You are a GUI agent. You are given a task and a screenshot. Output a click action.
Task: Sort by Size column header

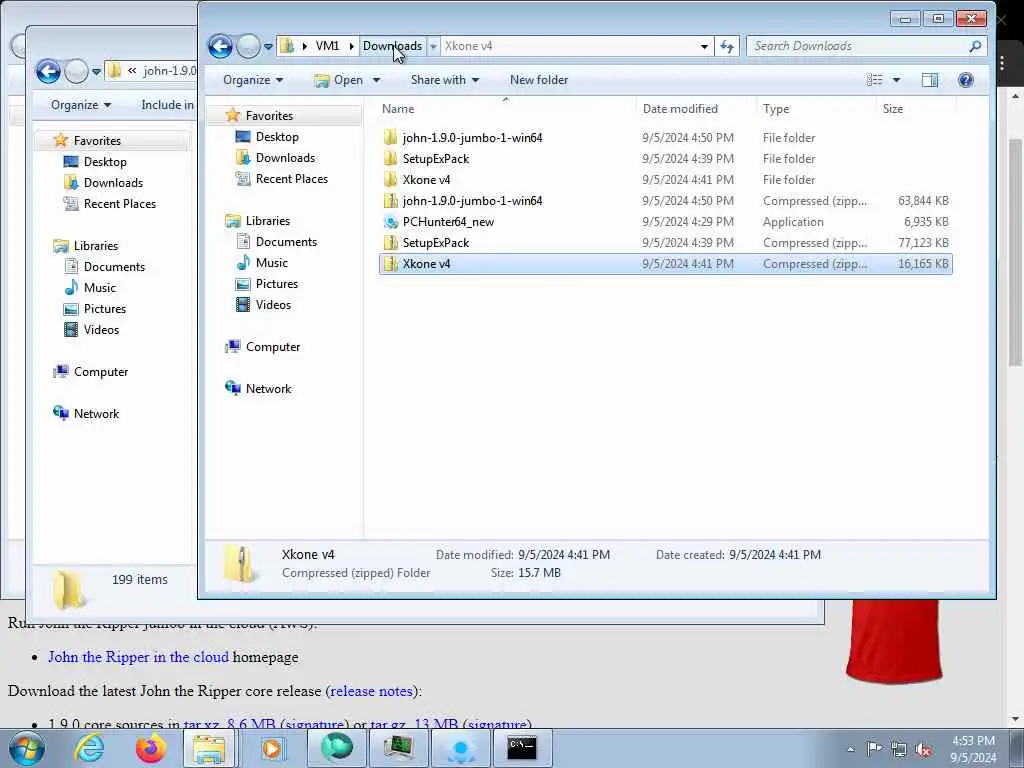pos(916,109)
